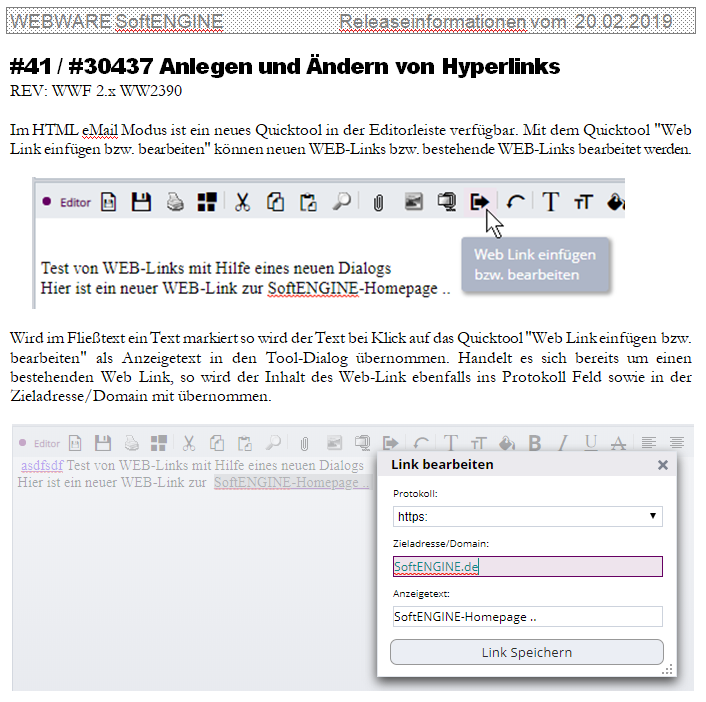
Task: Toggle Italic I in the greyed-out editor toolbar
Action: 563,443
